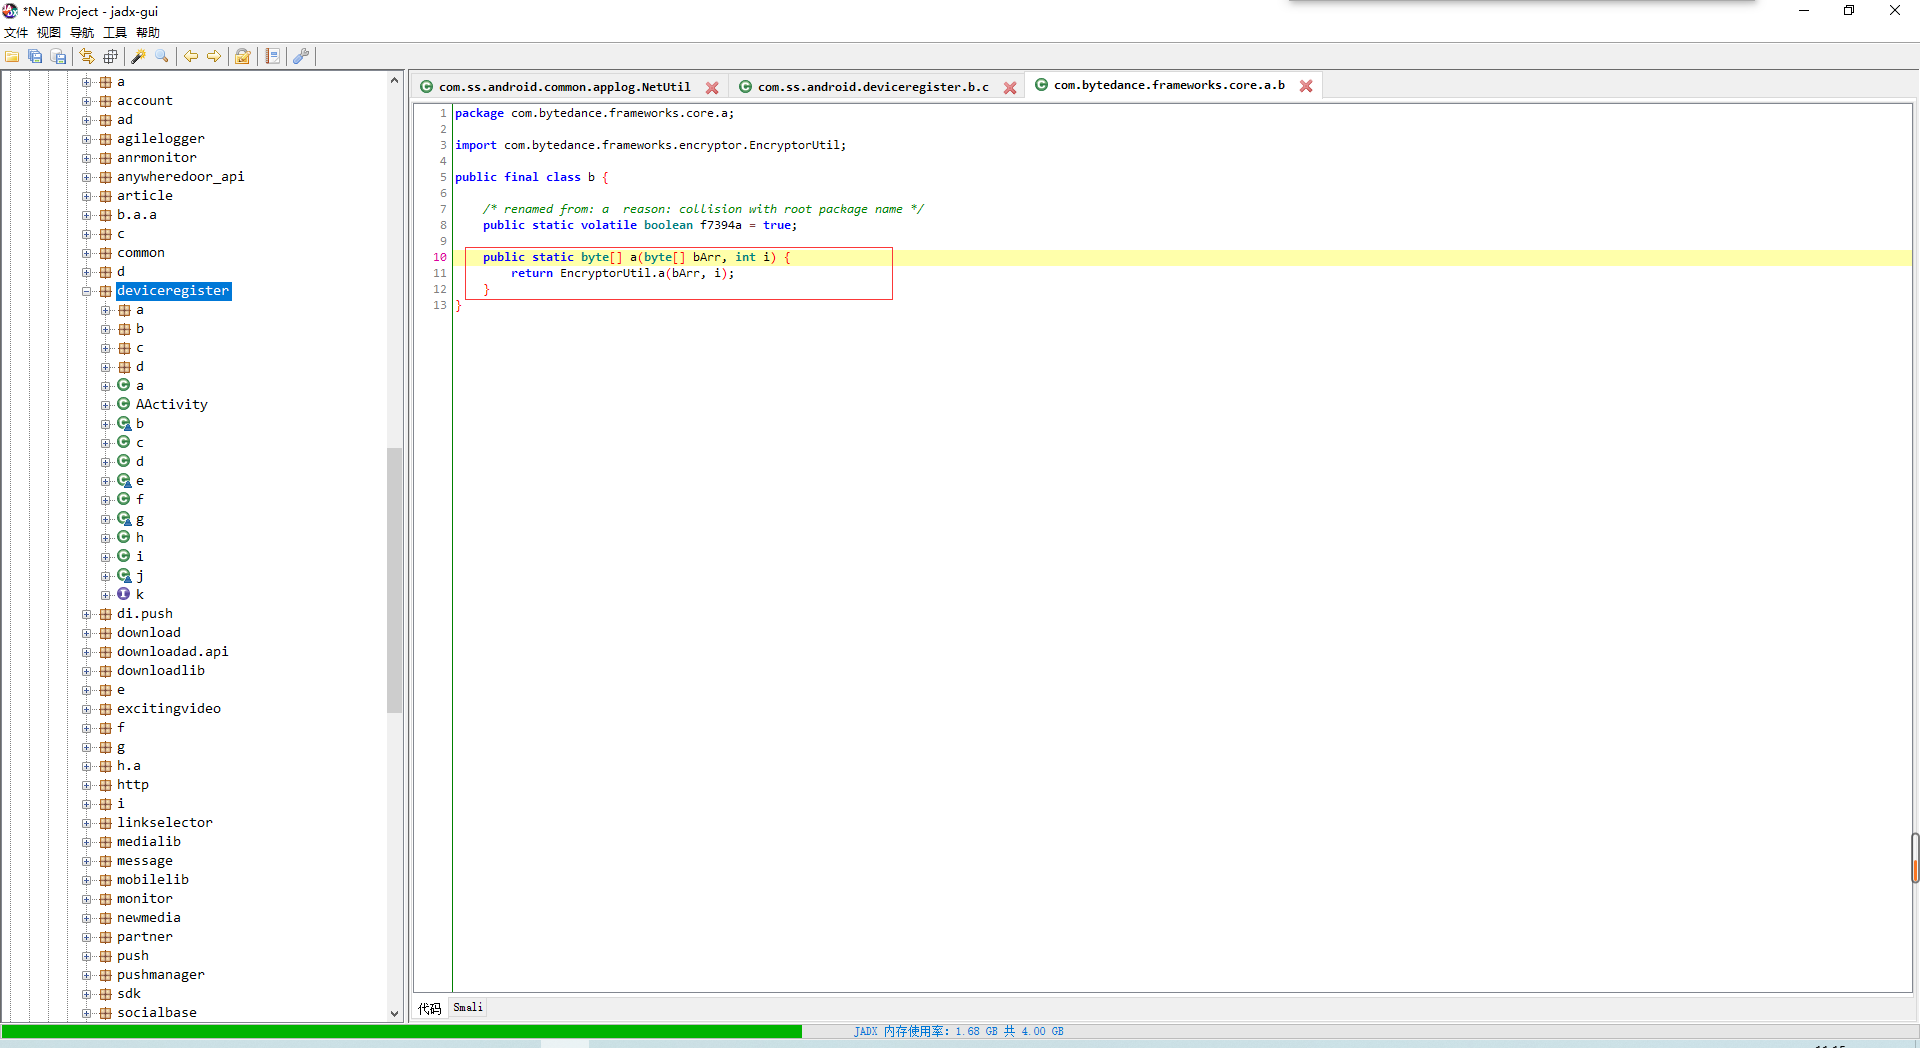1920x1048 pixels.
Task: Toggle sync with editor button
Action: (87, 57)
